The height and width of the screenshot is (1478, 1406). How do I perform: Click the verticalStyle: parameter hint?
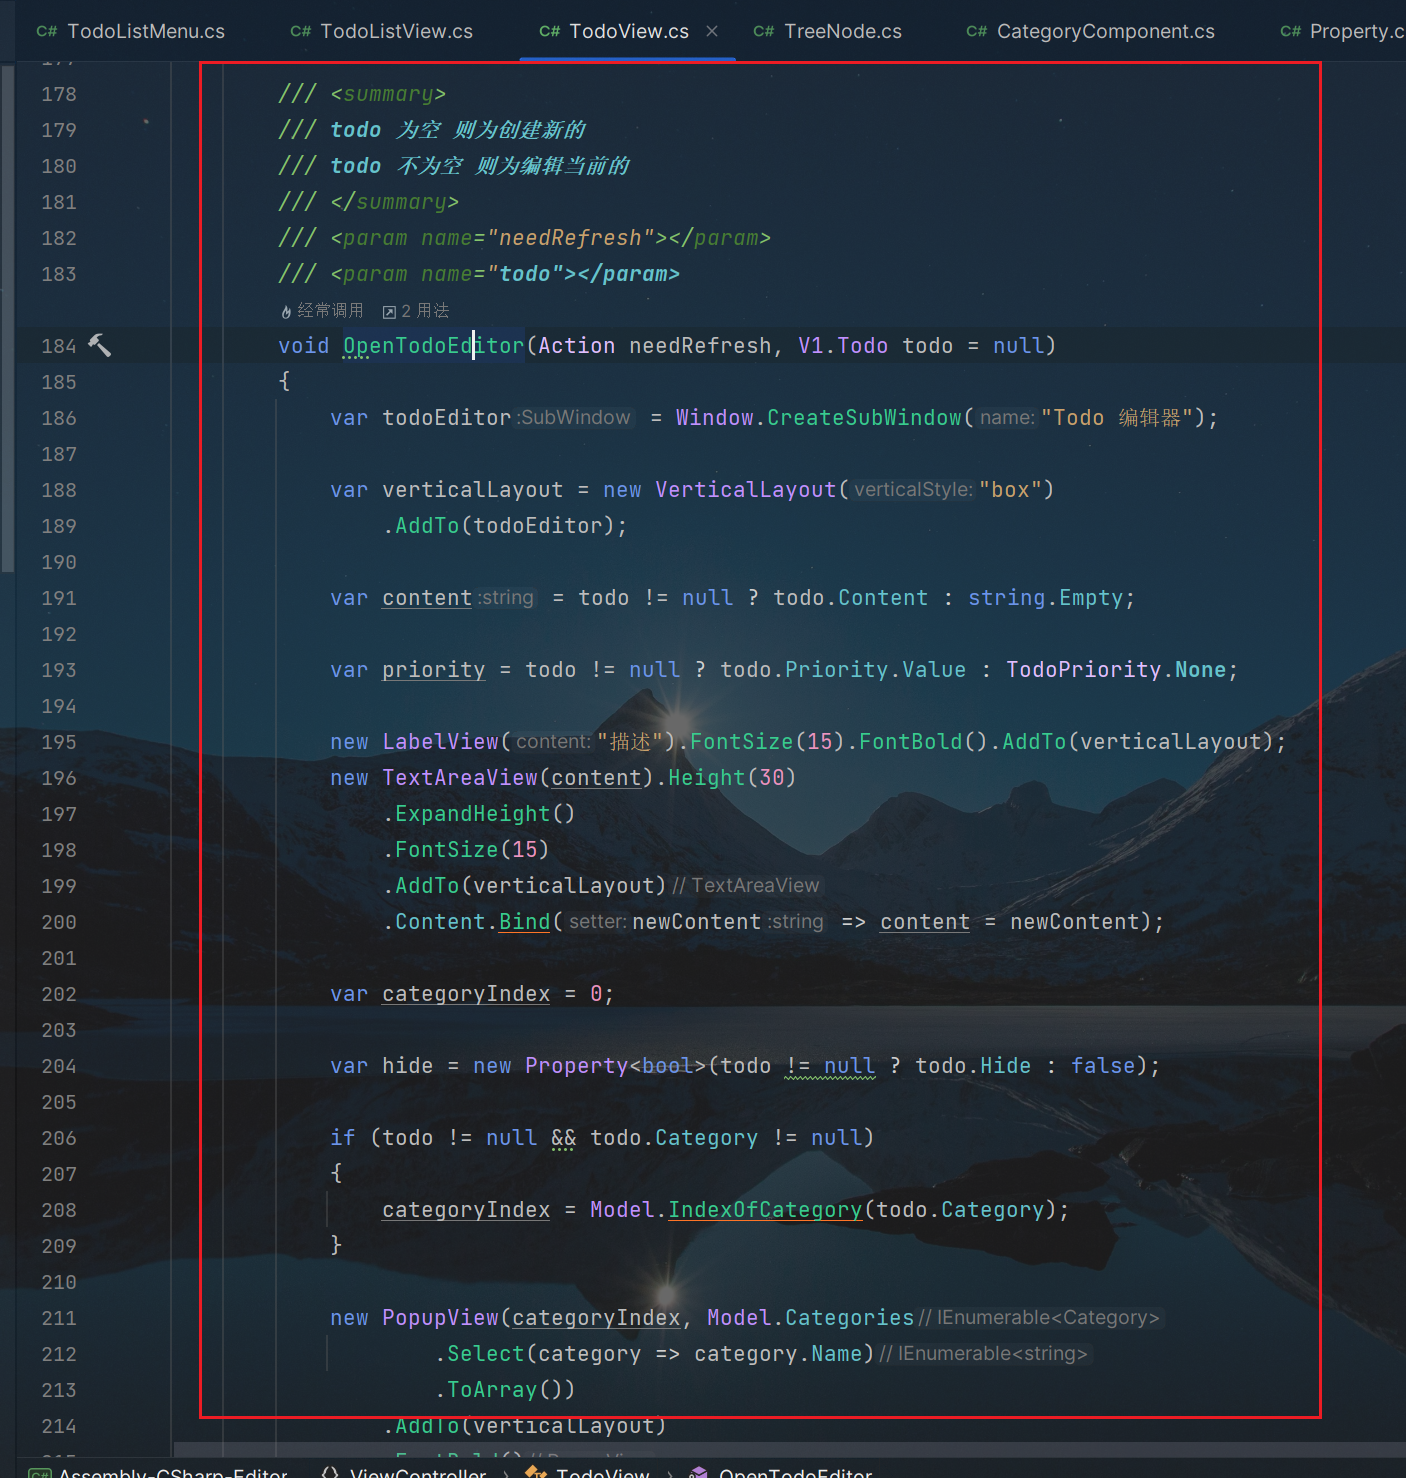coord(913,490)
